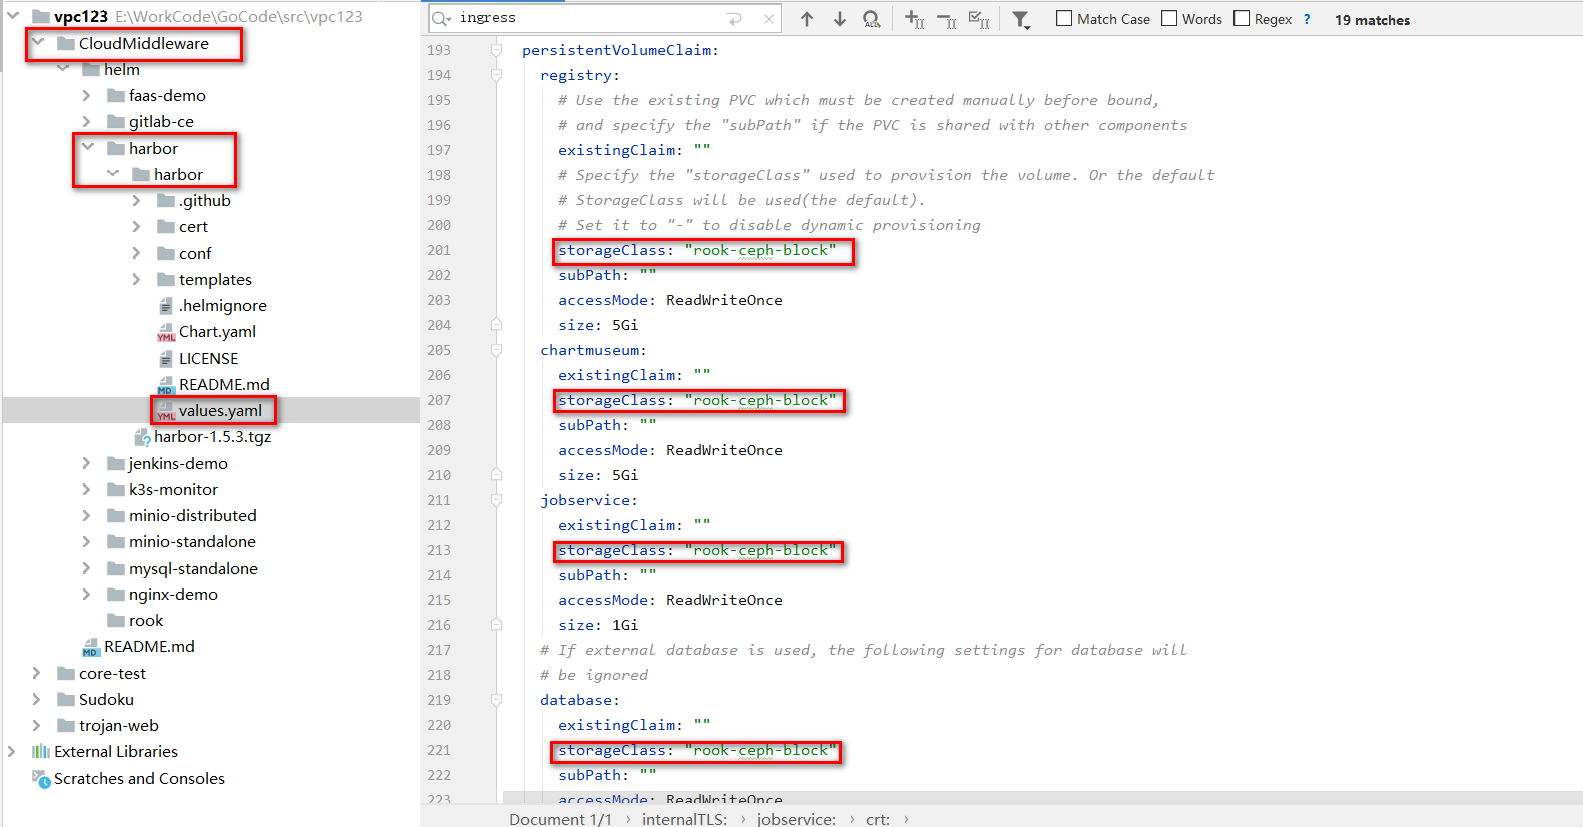Screen dimensions: 1583x827
Task: Open Chart.yaml in the project tree
Action: [217, 331]
